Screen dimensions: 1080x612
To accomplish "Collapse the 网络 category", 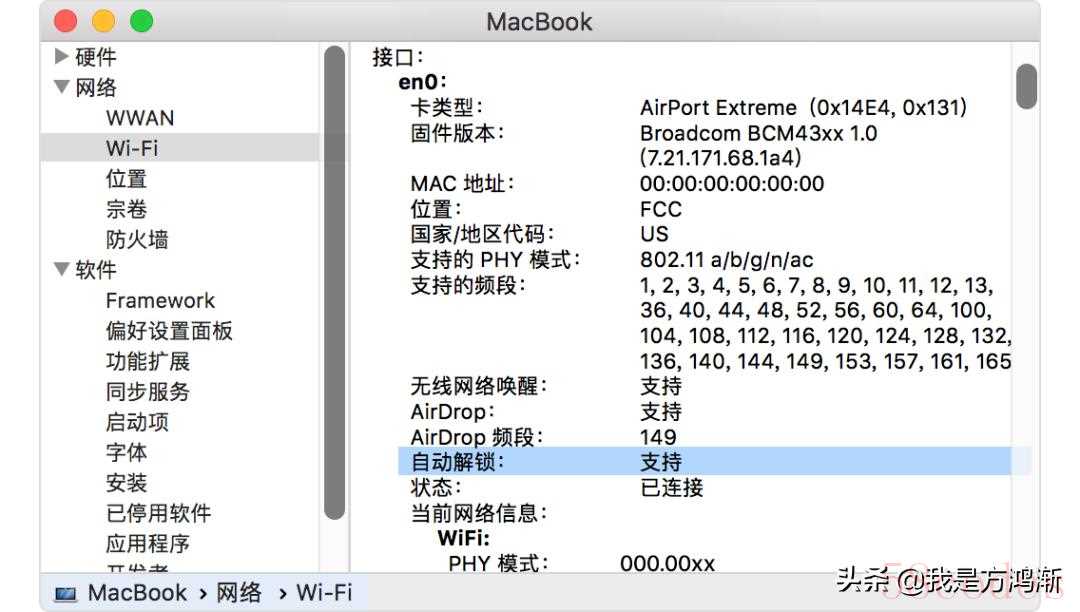I will coord(61,87).
